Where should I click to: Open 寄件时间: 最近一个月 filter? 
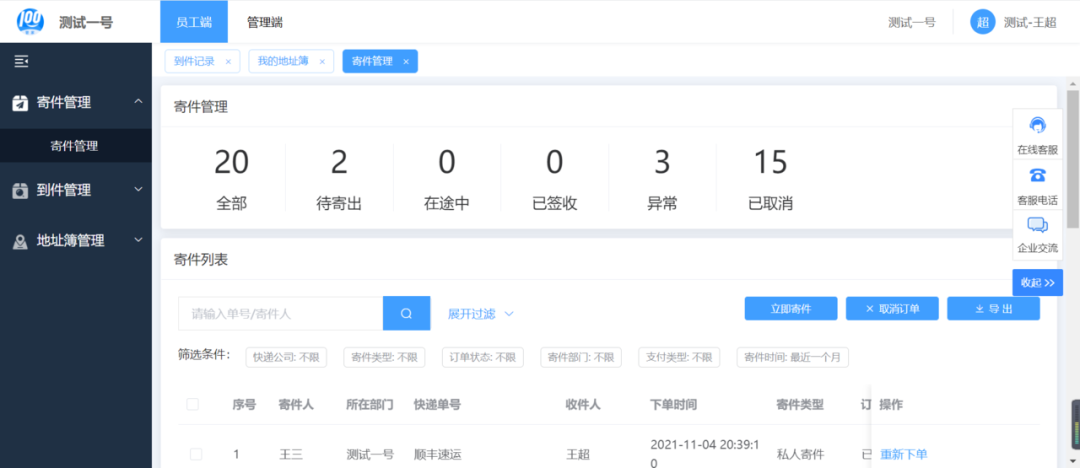[x=793, y=358]
